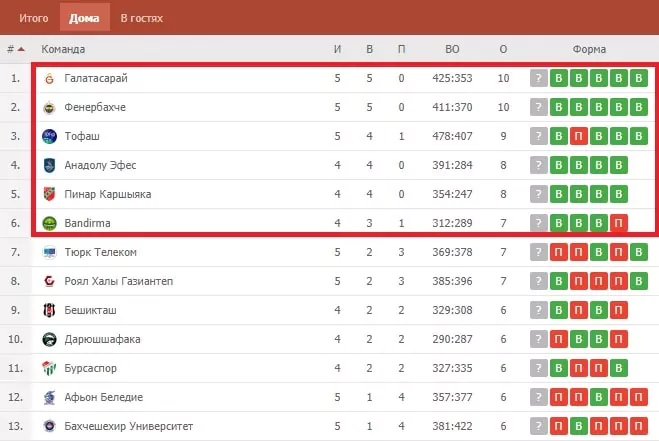Click the Bandirma green logo
The image size is (659, 441).
[49, 223]
